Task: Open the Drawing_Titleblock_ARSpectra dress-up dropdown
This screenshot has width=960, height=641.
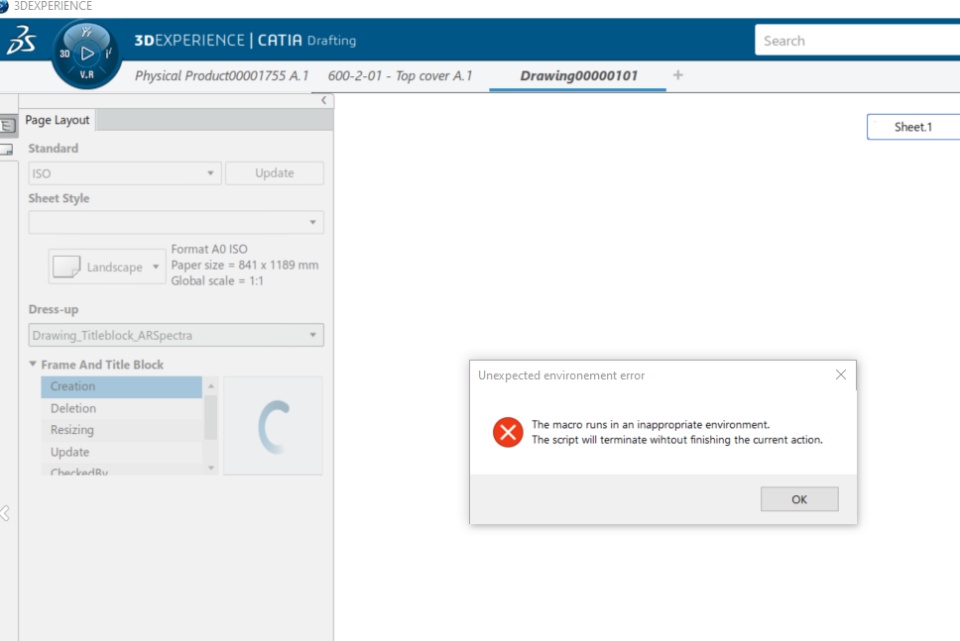Action: [x=176, y=335]
